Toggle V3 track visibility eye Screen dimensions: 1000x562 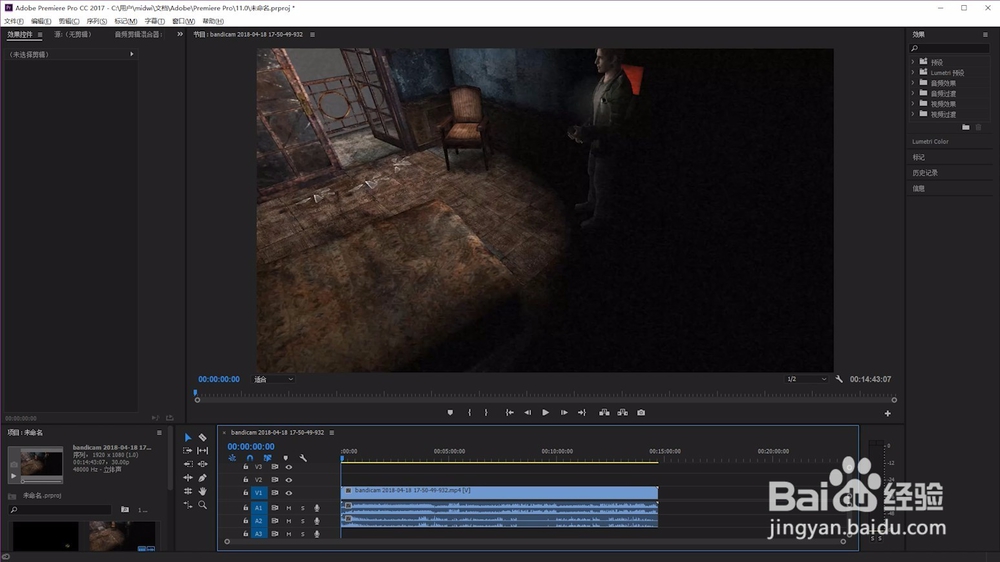pyautogui.click(x=289, y=467)
